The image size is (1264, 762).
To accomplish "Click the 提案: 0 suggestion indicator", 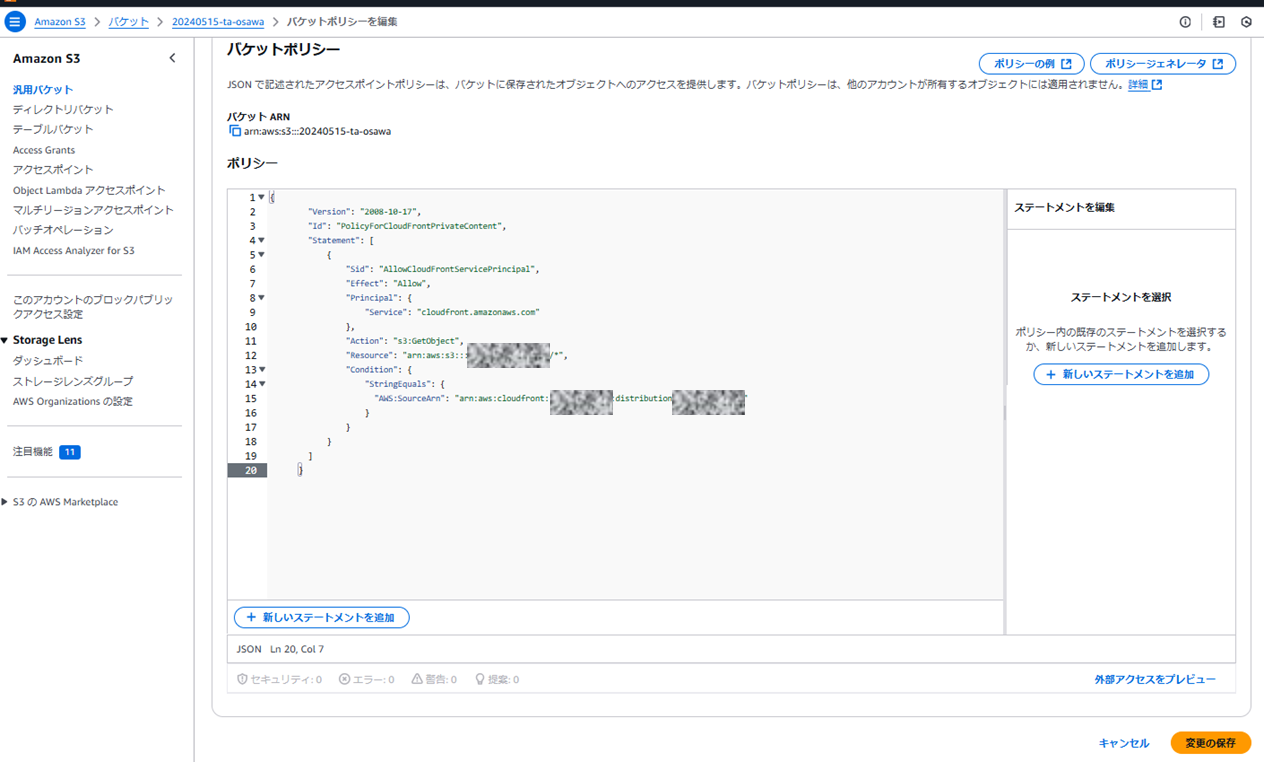I will pyautogui.click(x=496, y=679).
